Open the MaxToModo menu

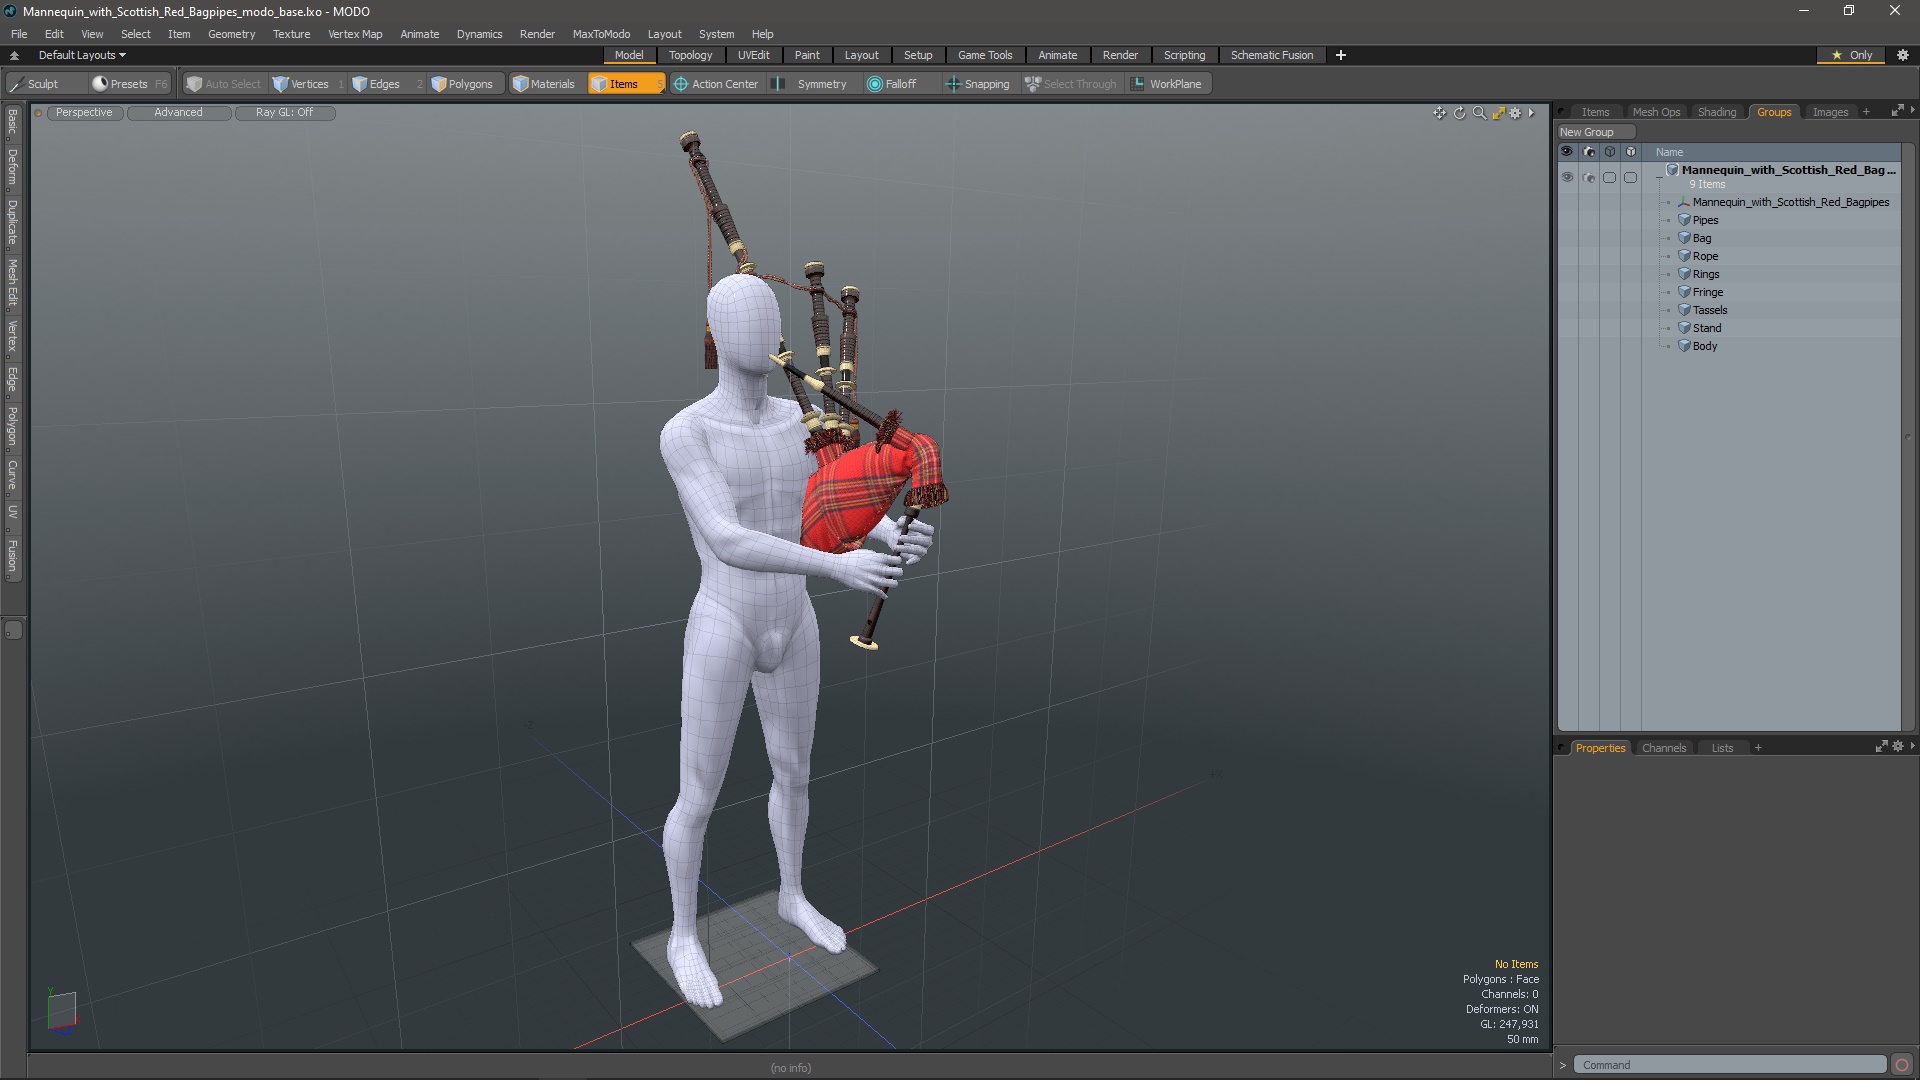point(601,34)
